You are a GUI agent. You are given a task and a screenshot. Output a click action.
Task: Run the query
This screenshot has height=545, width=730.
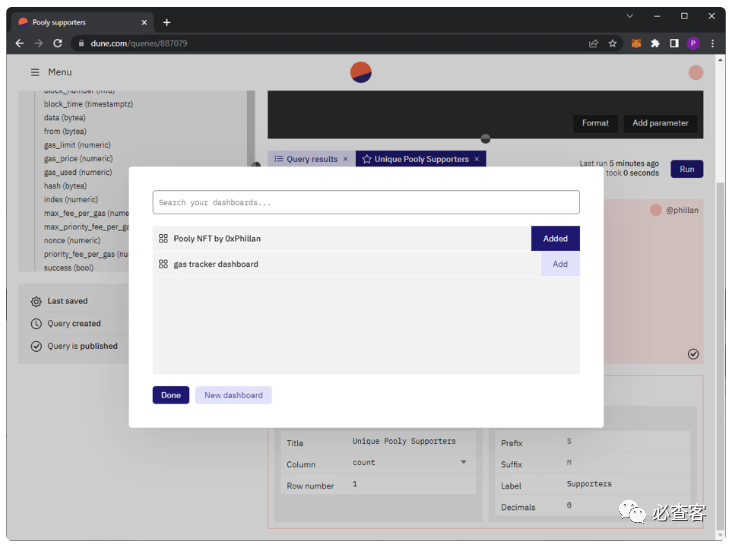click(687, 169)
